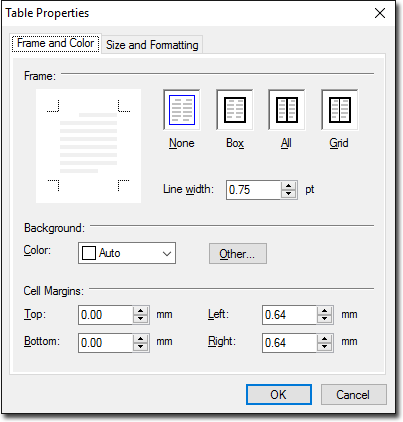
Task: Increase the Line width value
Action: pyautogui.click(x=289, y=186)
